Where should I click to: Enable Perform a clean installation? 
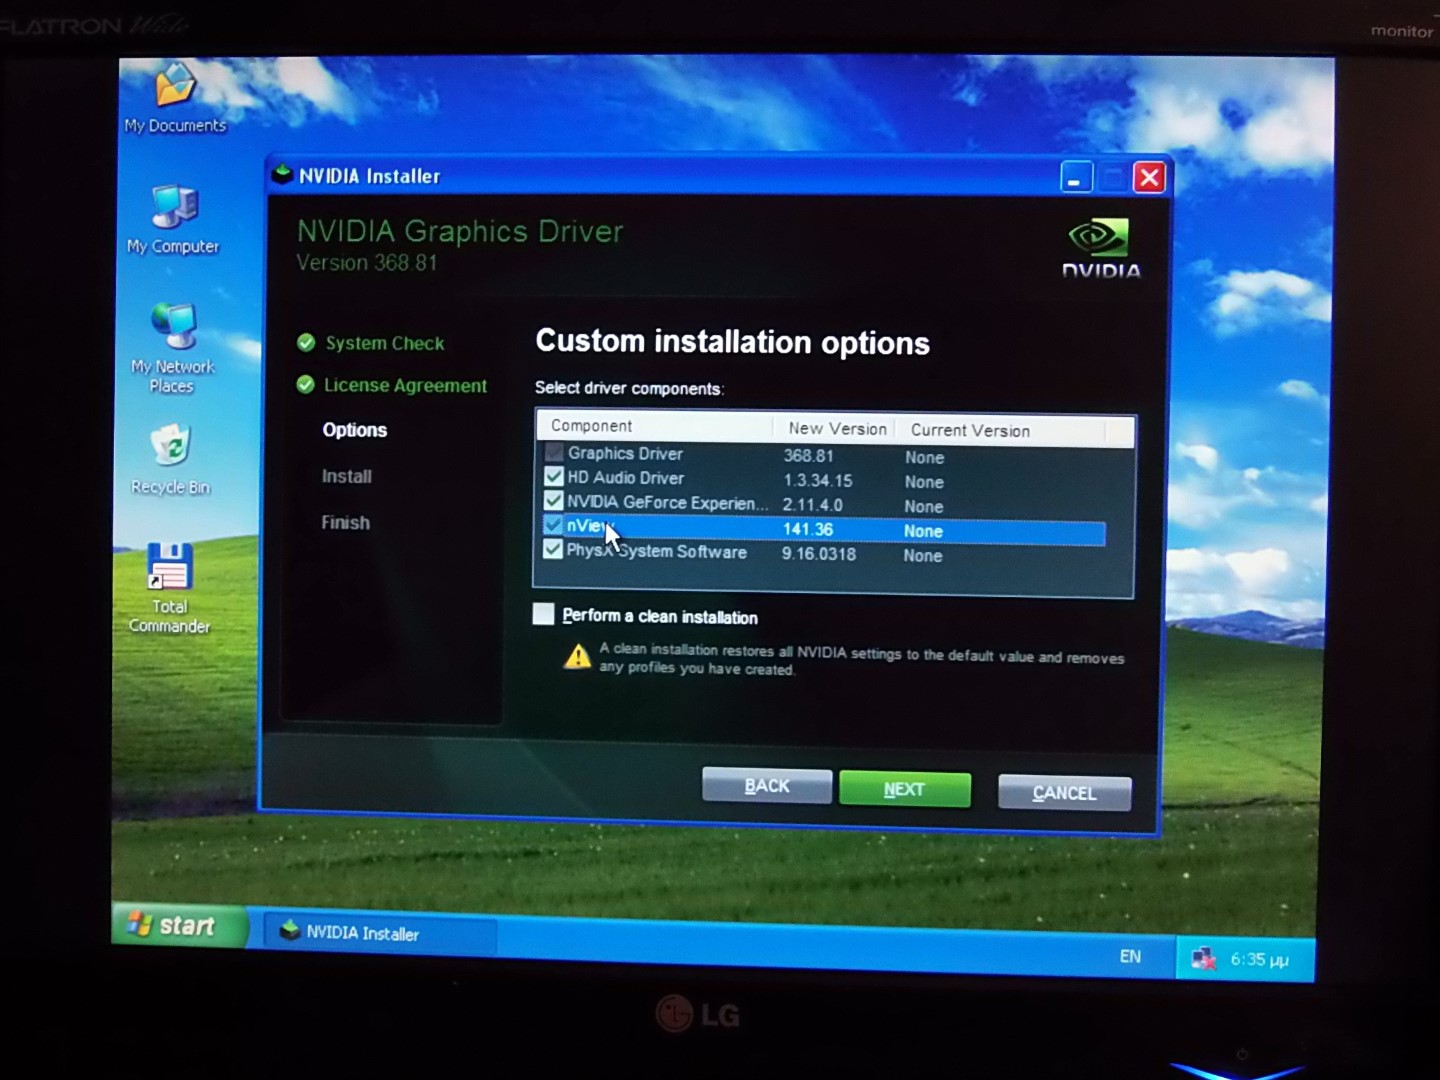pos(543,614)
